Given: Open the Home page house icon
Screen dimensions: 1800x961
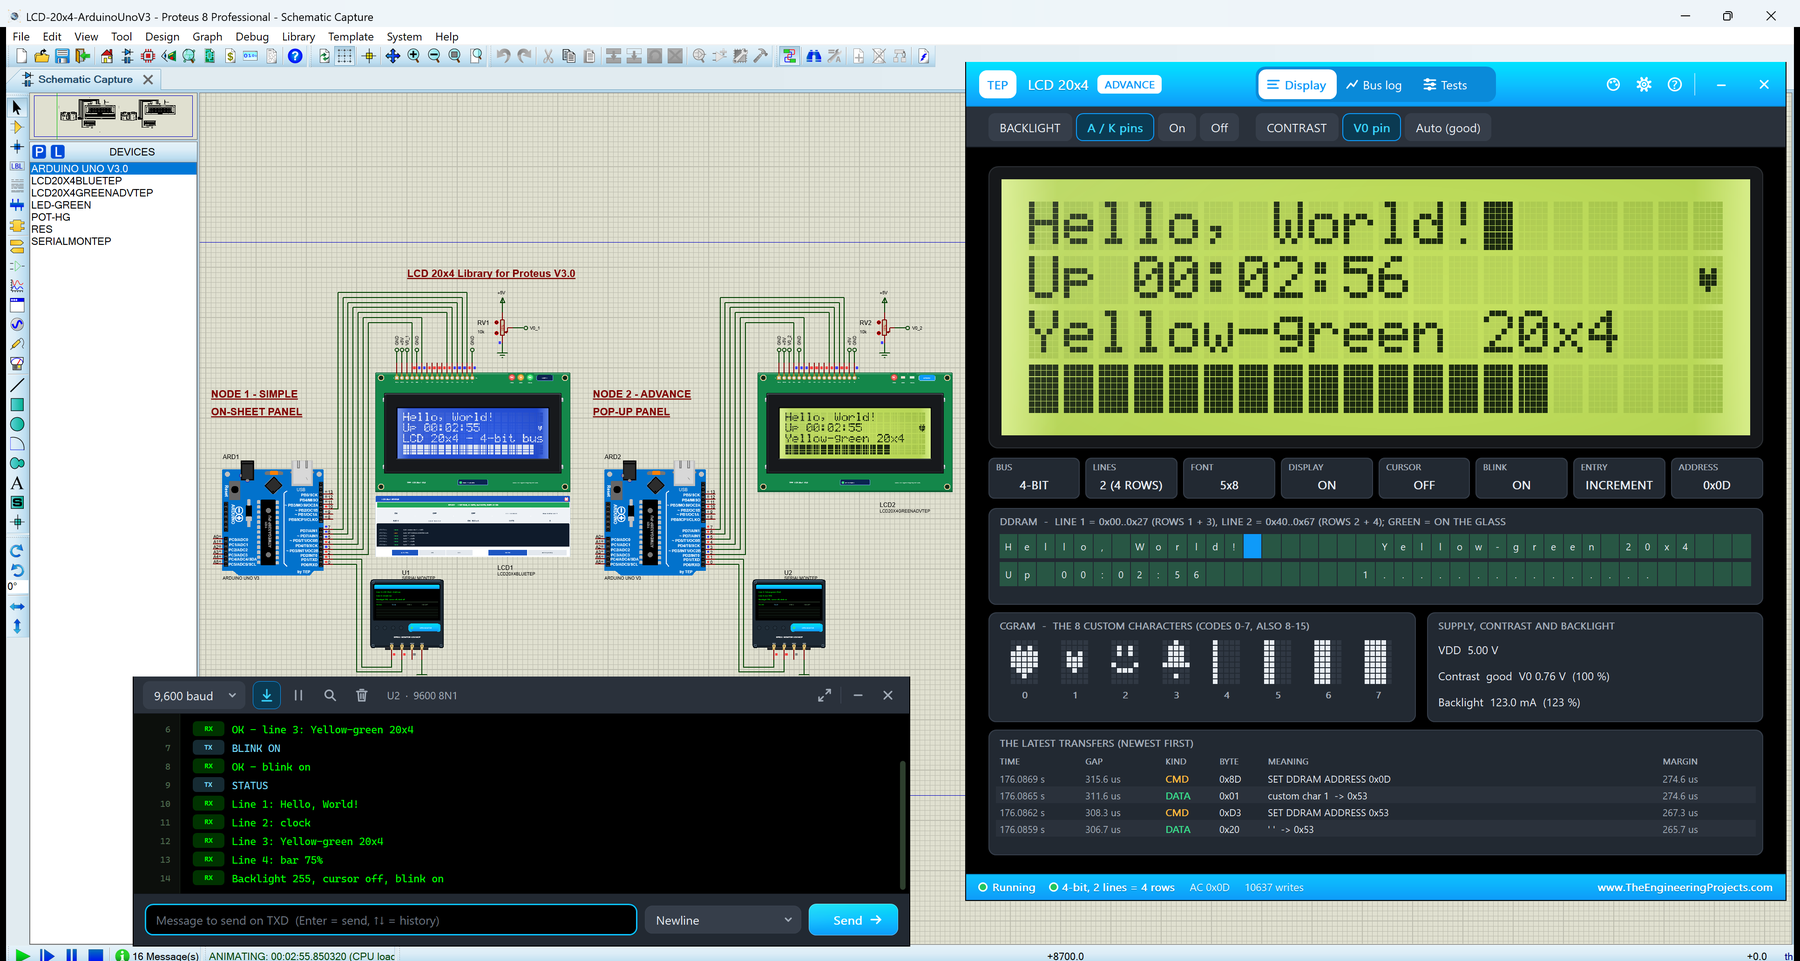Looking at the screenshot, I should tap(106, 56).
